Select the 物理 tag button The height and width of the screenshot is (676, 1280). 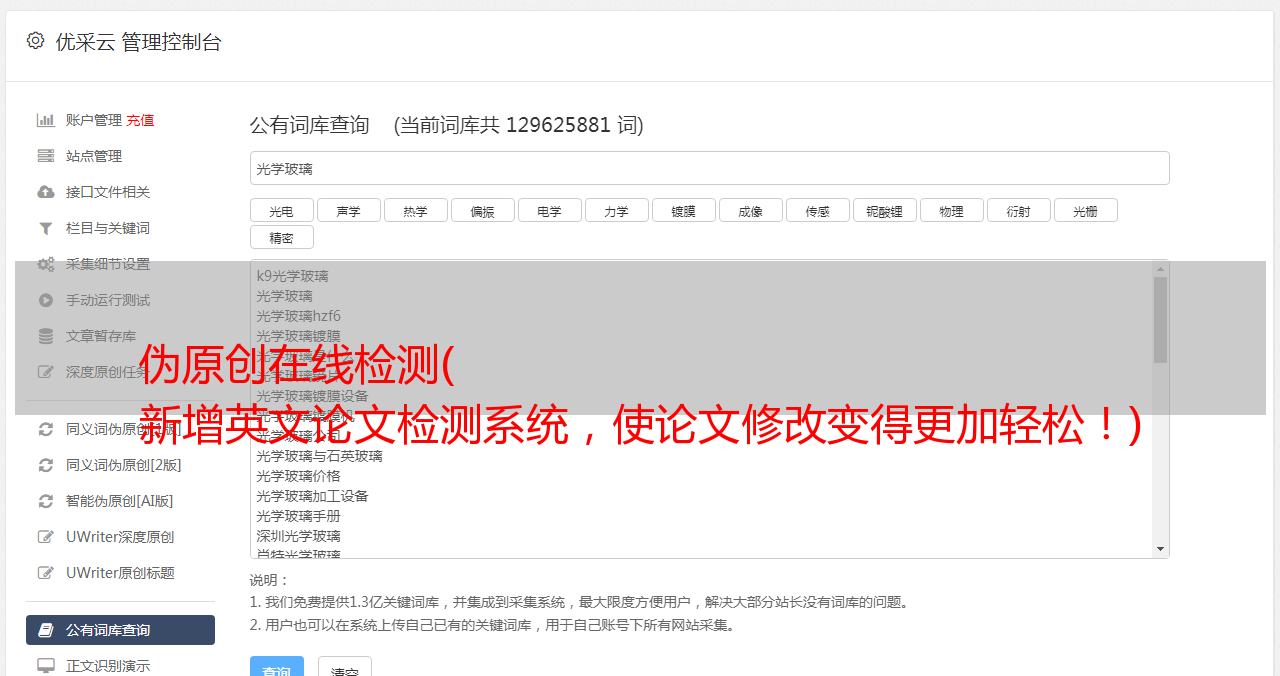coord(951,210)
